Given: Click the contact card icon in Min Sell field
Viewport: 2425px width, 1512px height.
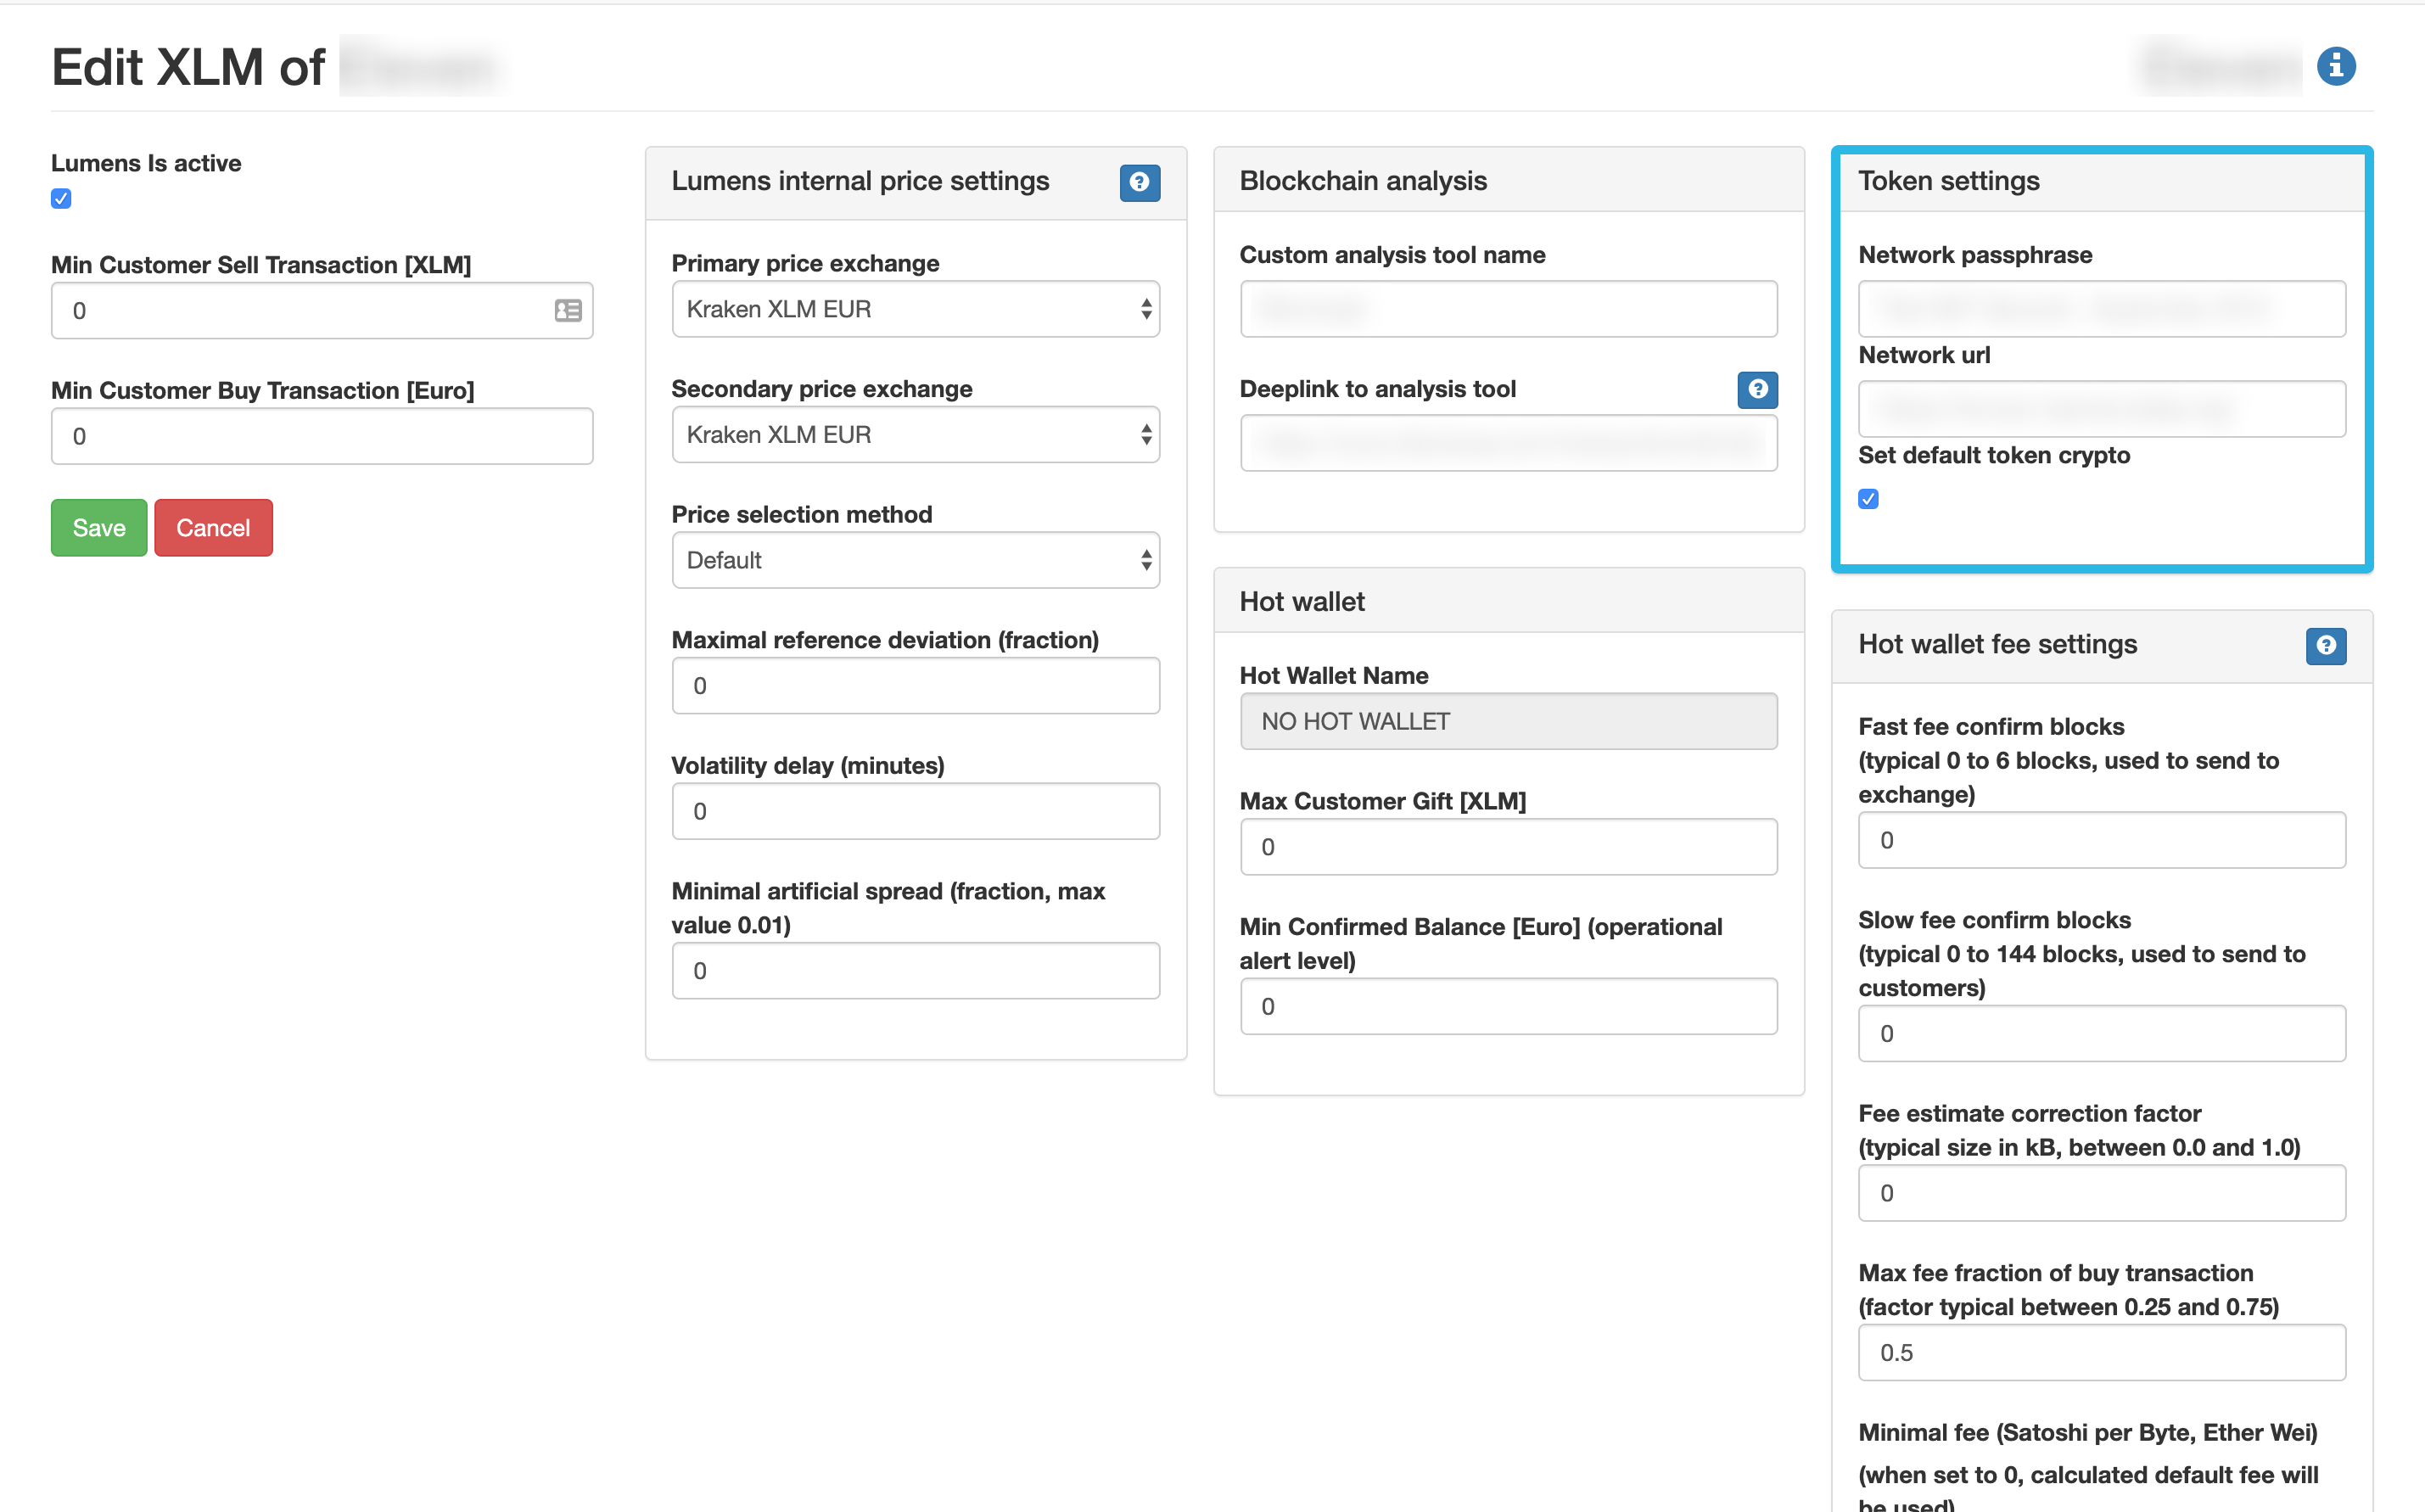Looking at the screenshot, I should point(568,311).
